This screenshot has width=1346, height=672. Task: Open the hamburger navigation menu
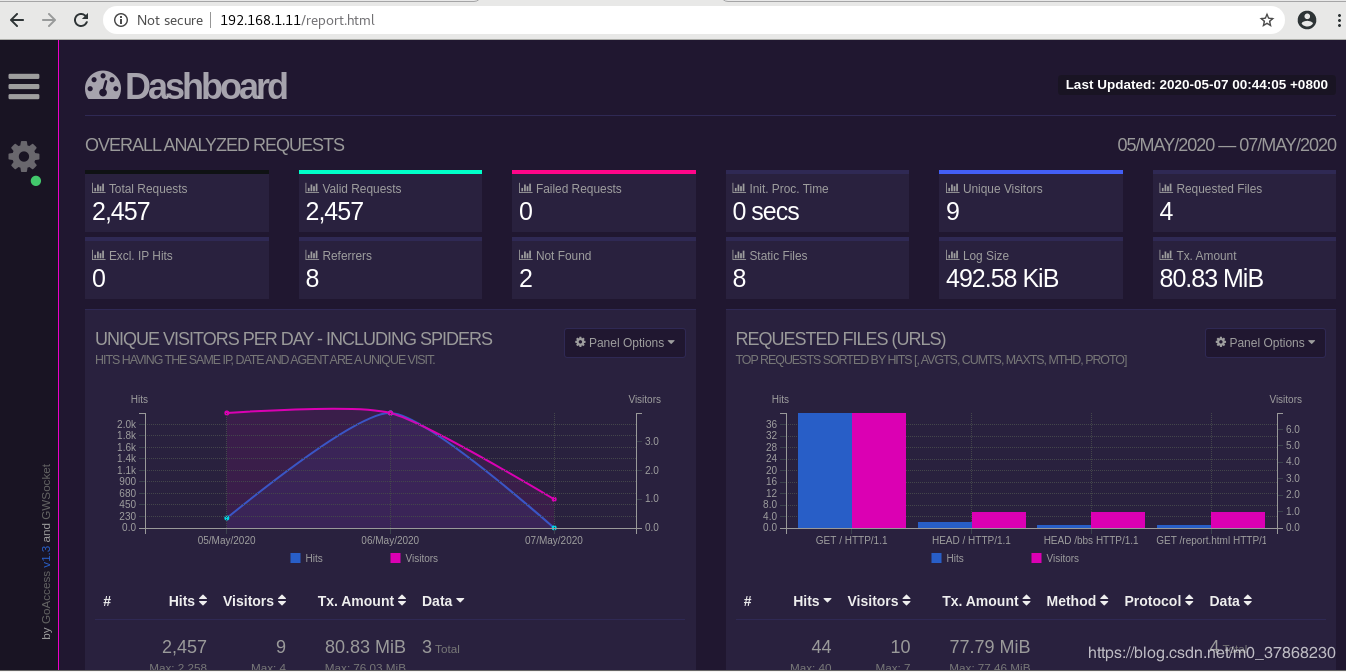tap(23, 87)
